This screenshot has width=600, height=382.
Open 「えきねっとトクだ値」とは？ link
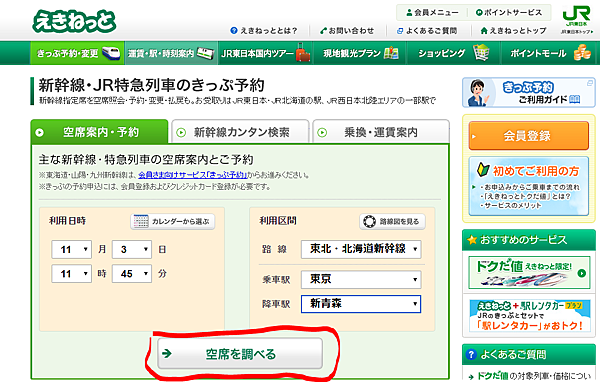(527, 196)
